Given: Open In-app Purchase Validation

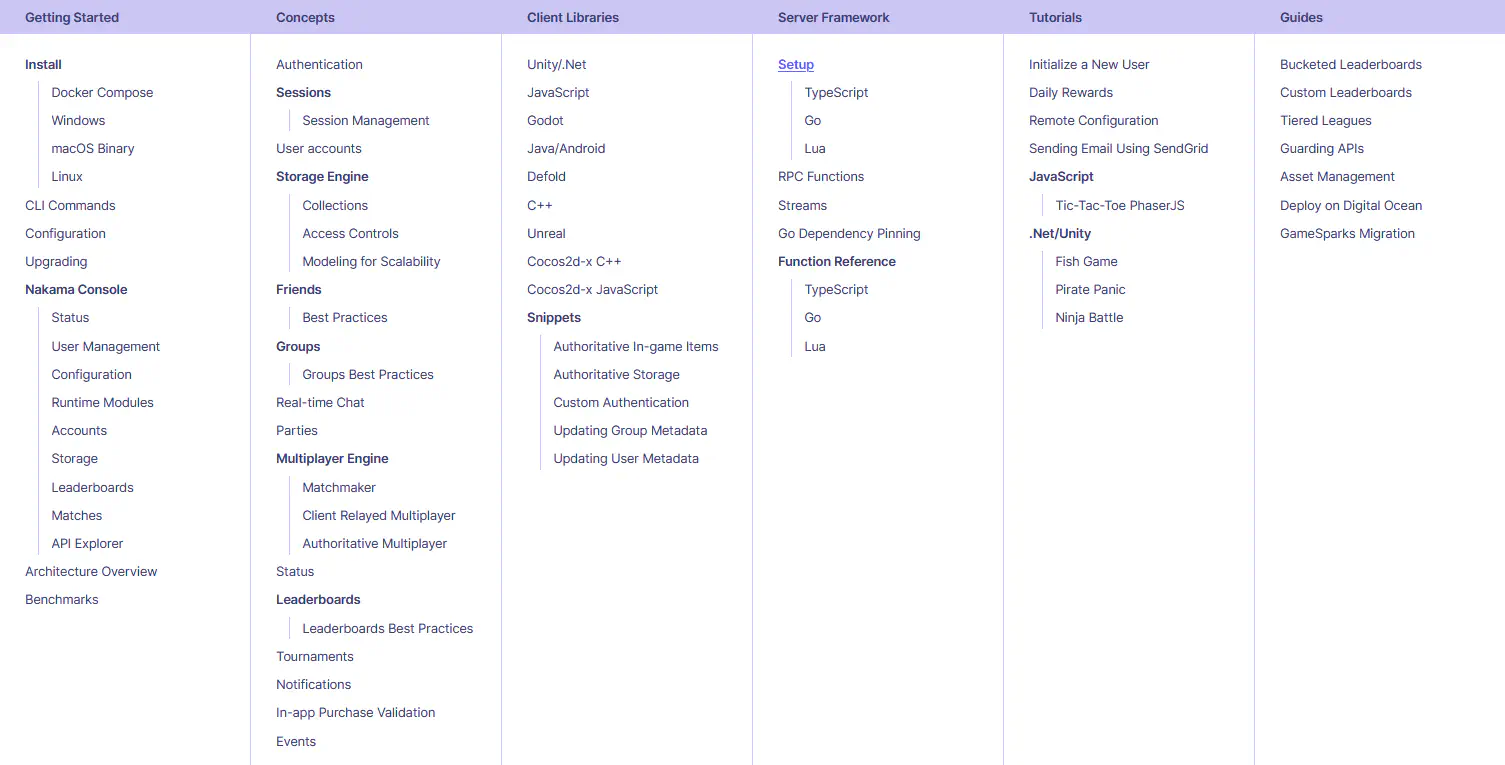Looking at the screenshot, I should (356, 712).
